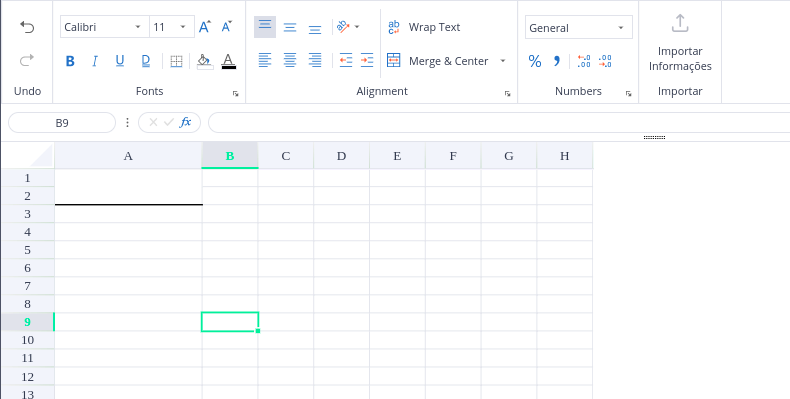
Task: Select column D header
Action: click(342, 156)
